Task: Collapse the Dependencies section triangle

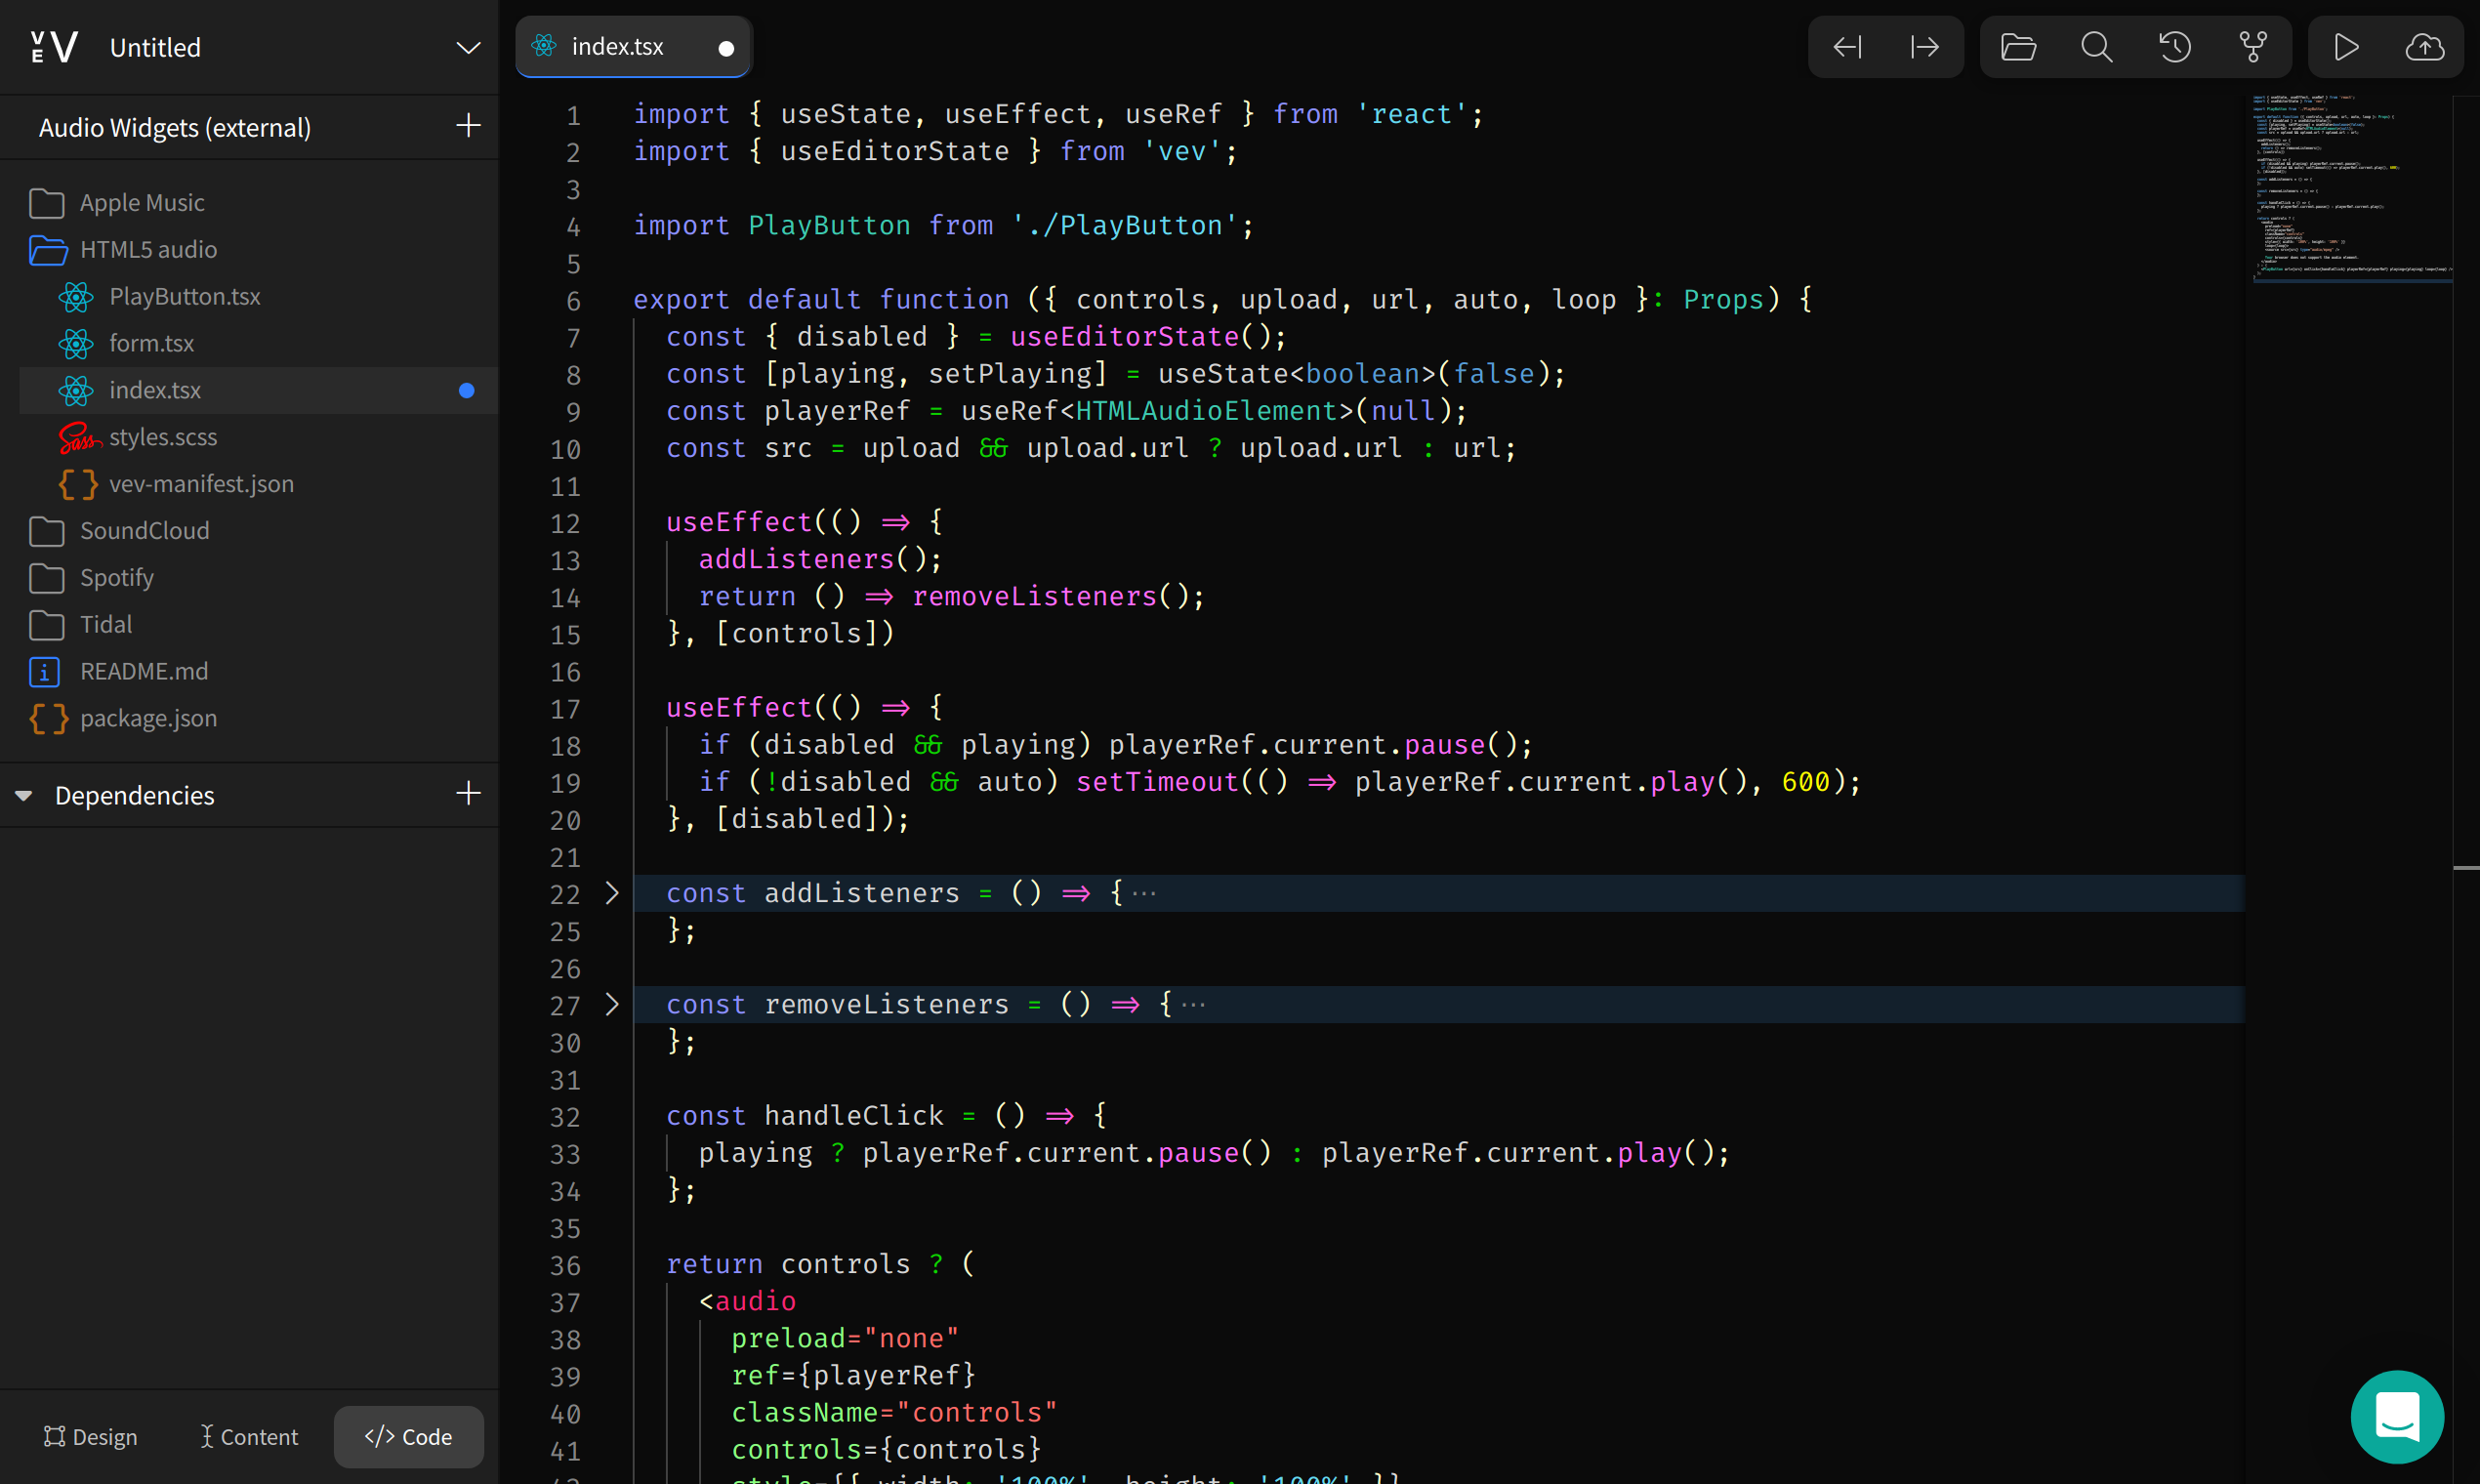Action: (24, 796)
